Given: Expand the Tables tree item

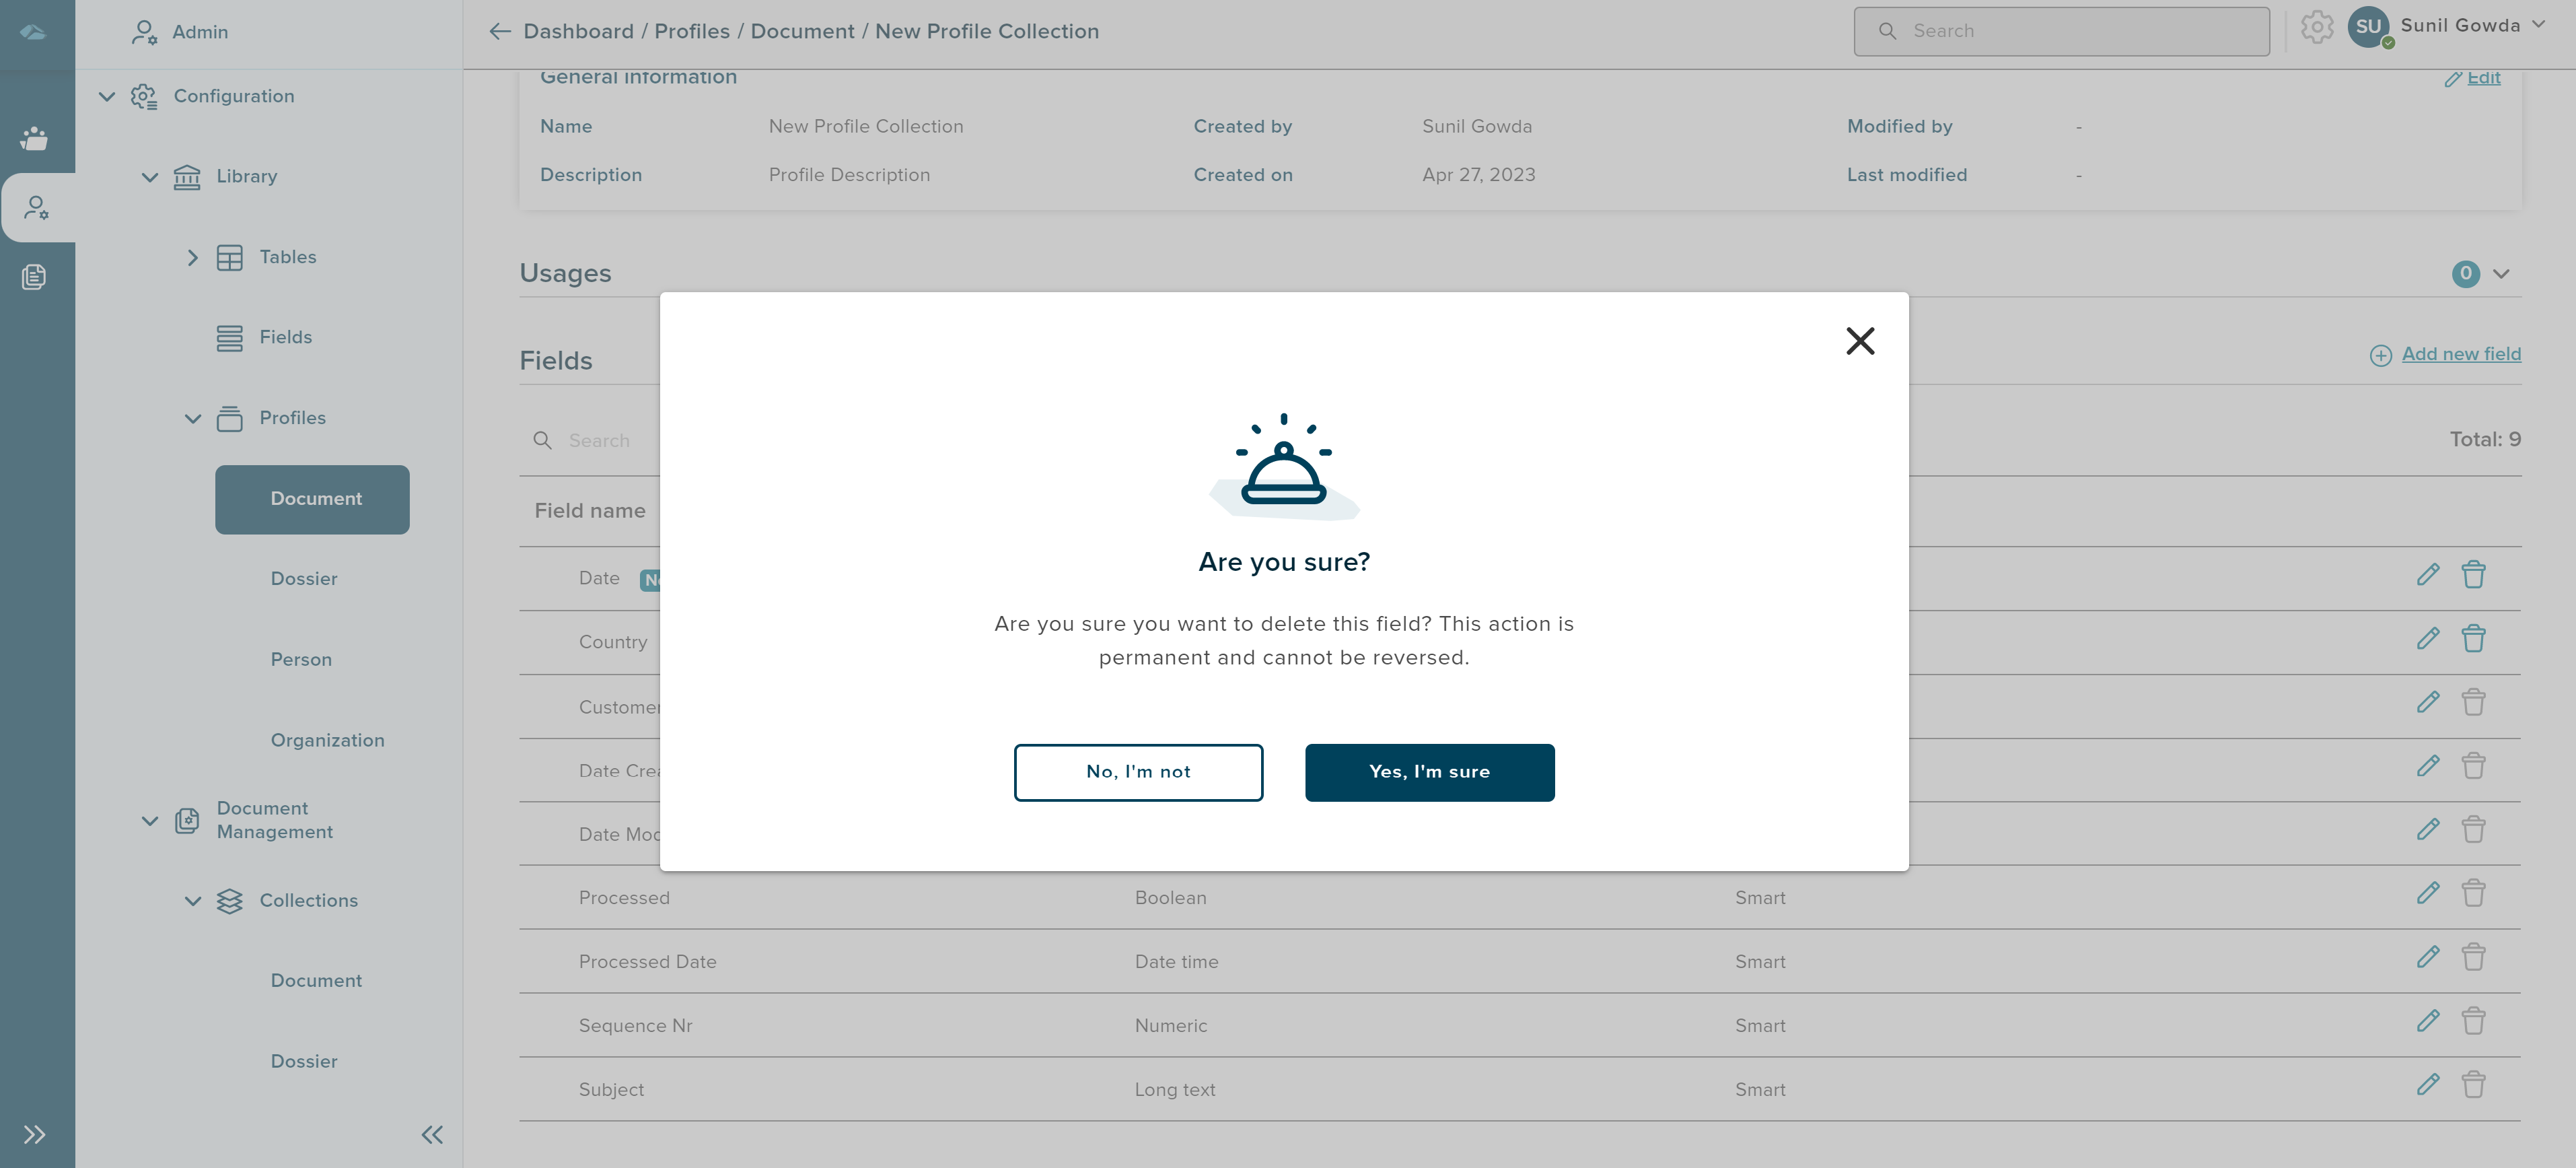Looking at the screenshot, I should 193,257.
